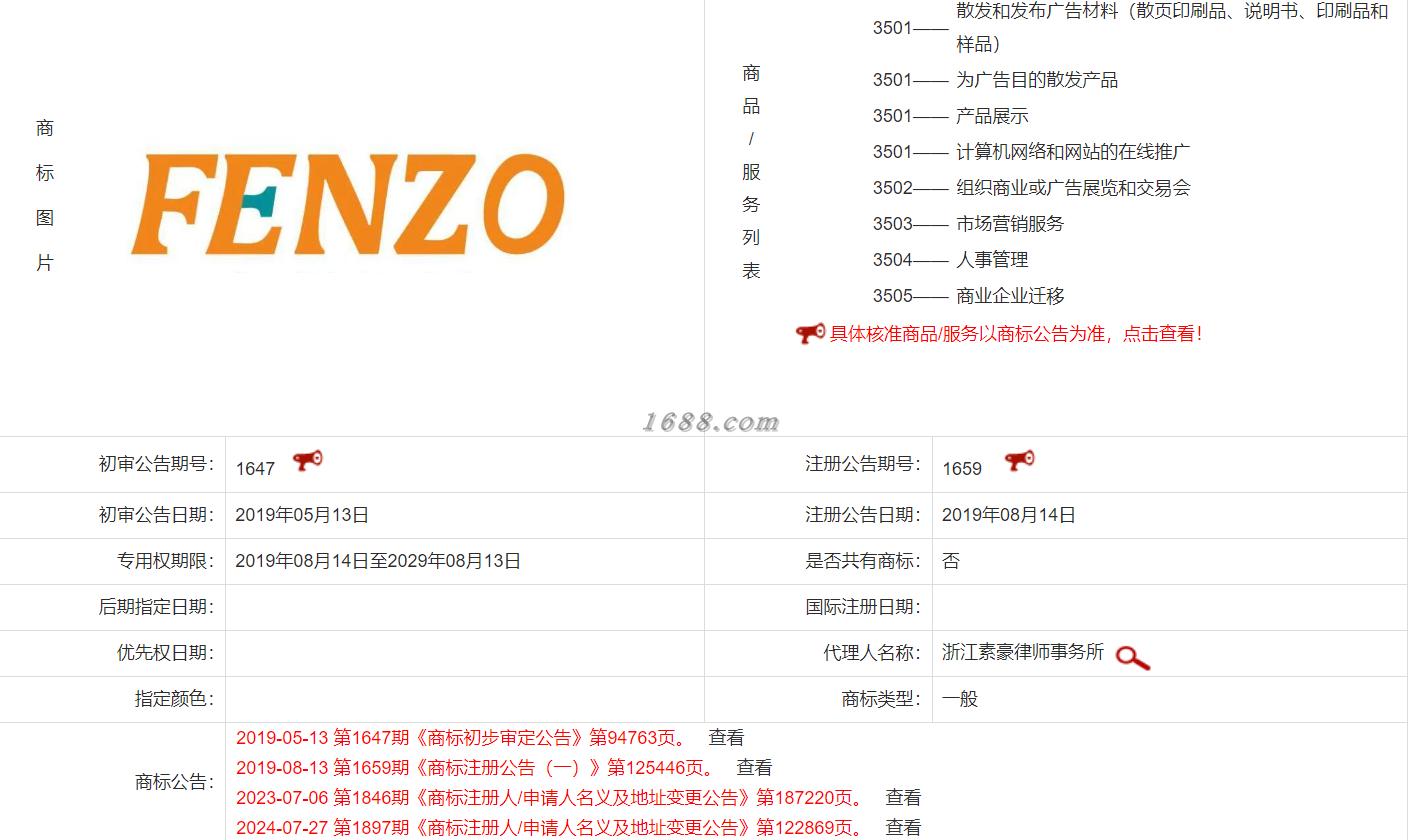Click label 国际注册日期

pos(863,607)
